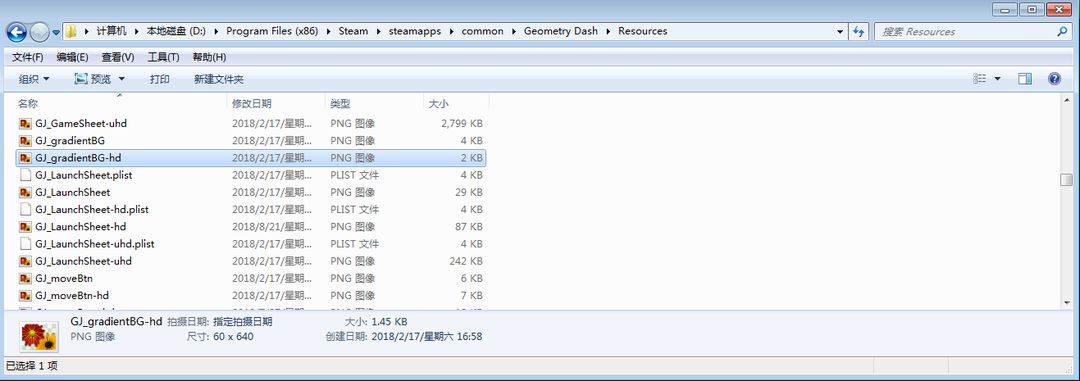Screen dimensions: 1080x381
Task: Click the search magnifier icon
Action: (1061, 32)
